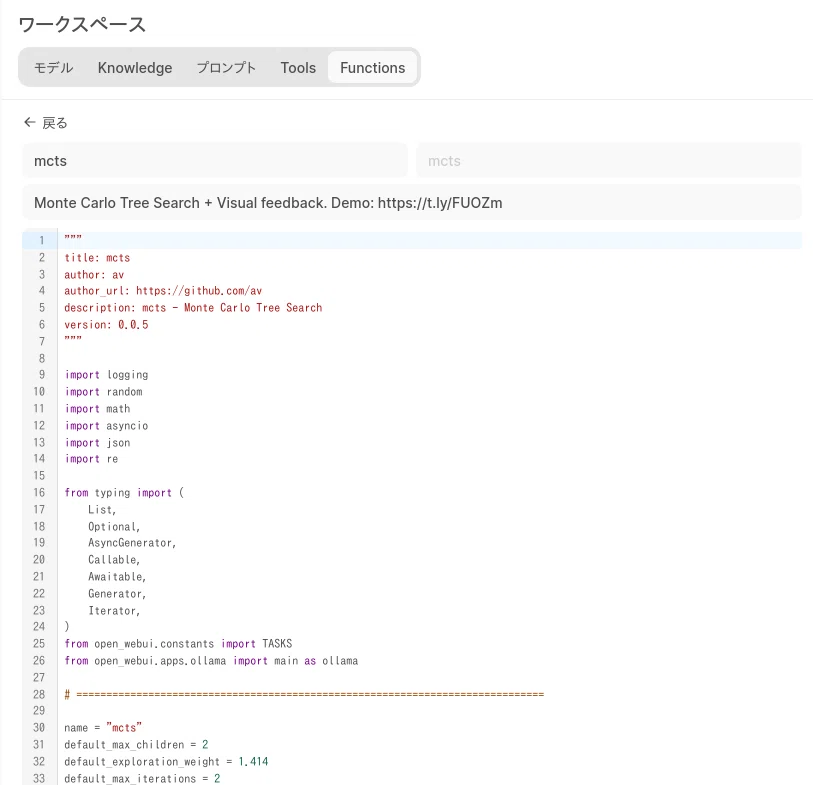Click the 'Awaitable,' code line
813x785 pixels.
click(x=117, y=577)
